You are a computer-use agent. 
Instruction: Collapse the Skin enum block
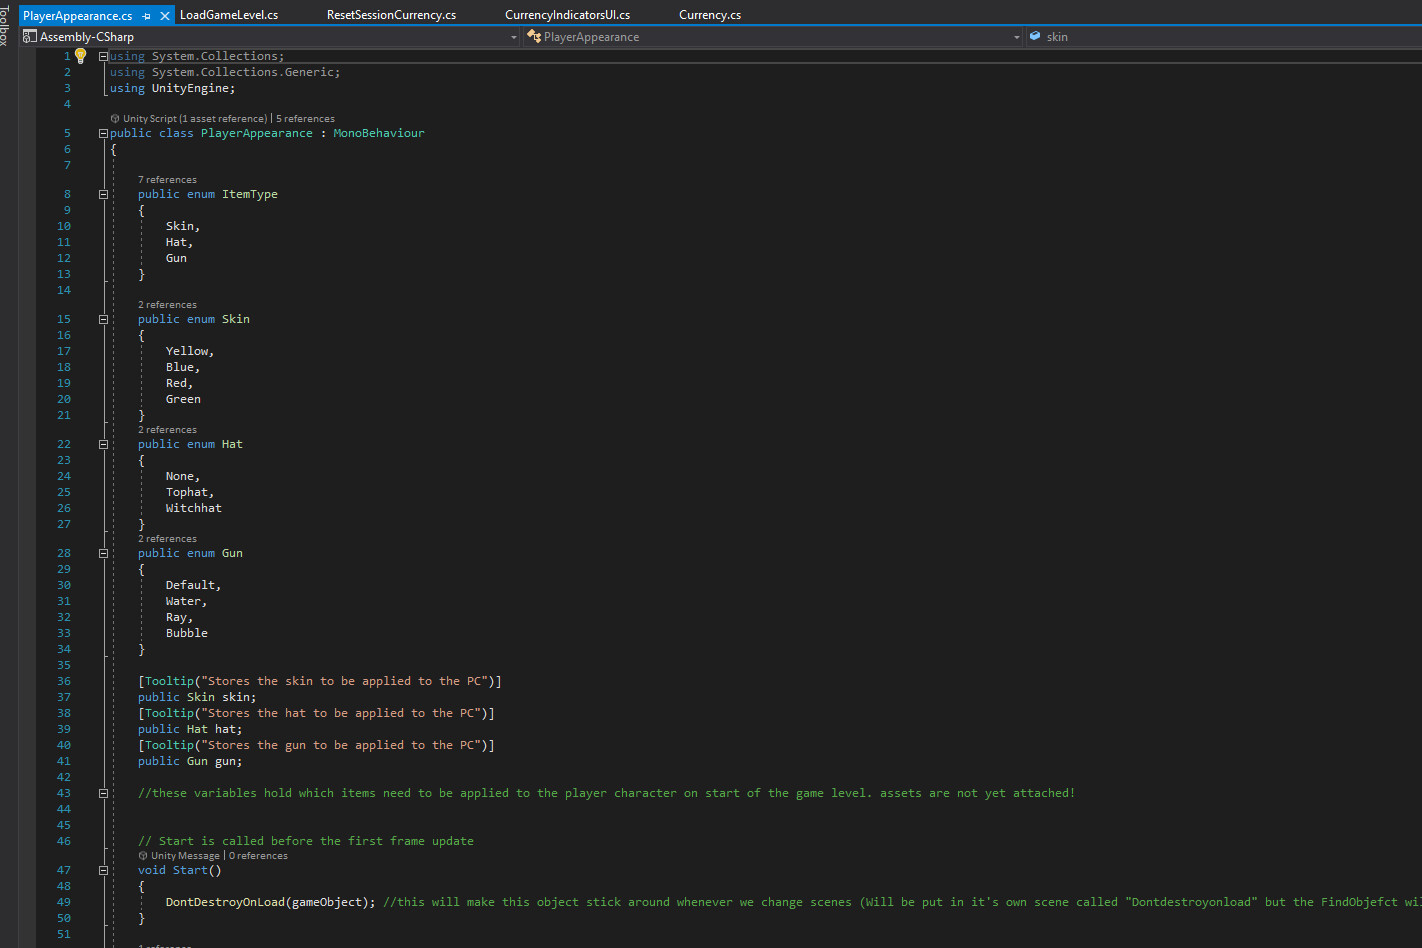coord(103,320)
